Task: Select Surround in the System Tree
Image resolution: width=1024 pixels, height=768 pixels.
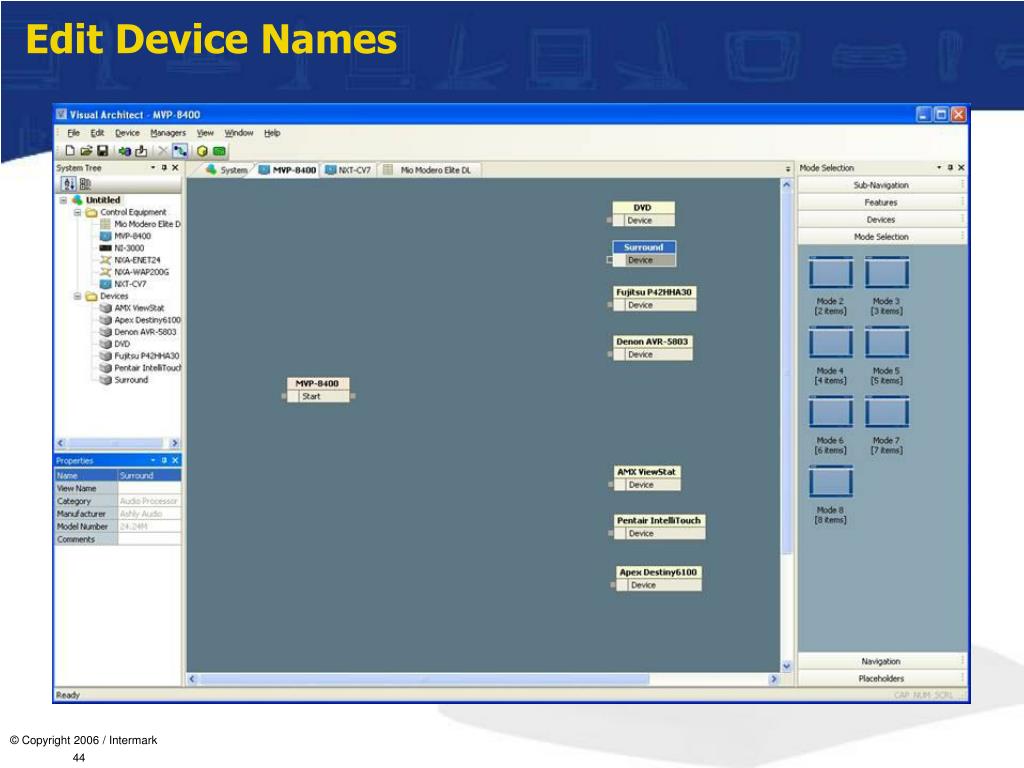Action: coord(124,379)
